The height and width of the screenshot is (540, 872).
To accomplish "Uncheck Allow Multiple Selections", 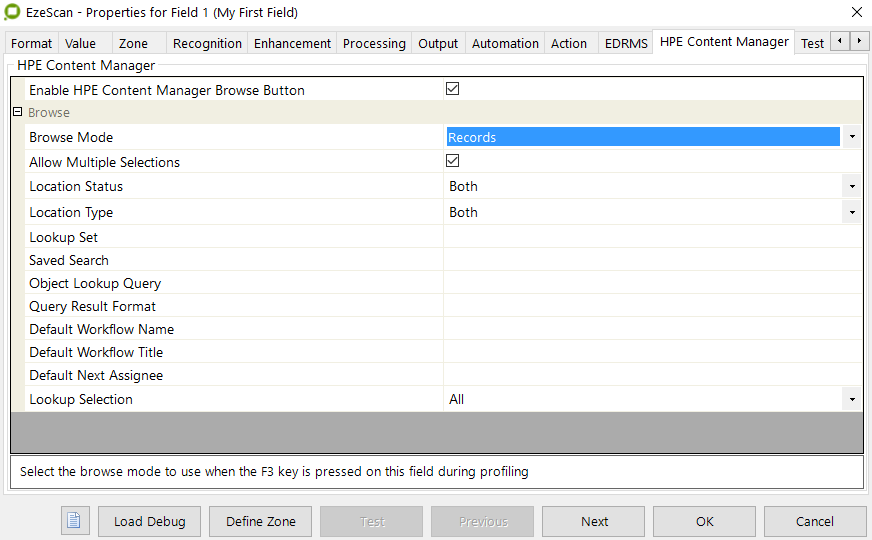I will pyautogui.click(x=452, y=161).
